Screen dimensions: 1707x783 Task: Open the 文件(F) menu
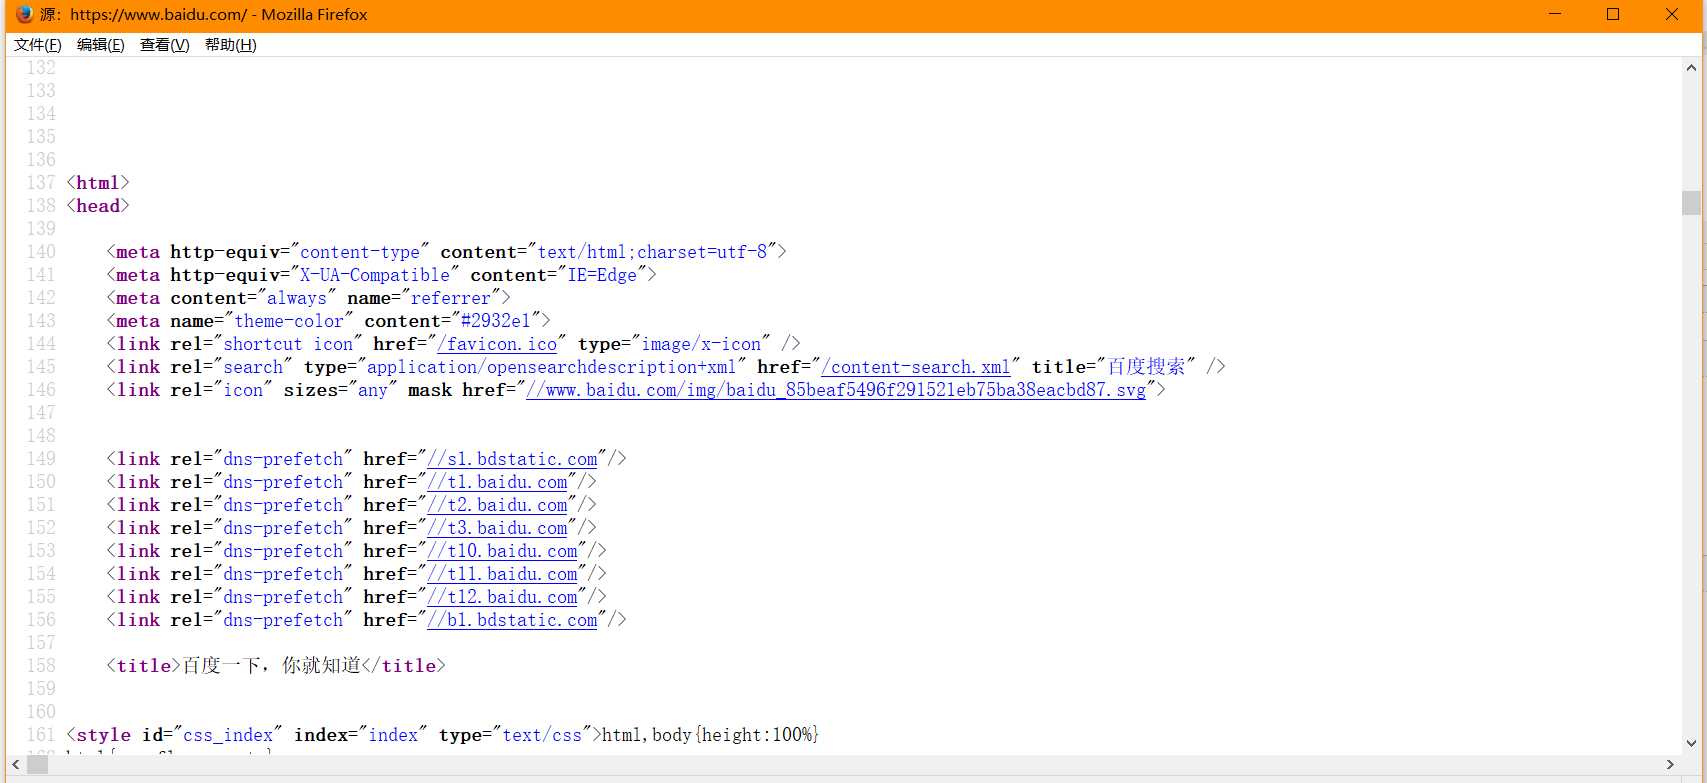pos(38,45)
